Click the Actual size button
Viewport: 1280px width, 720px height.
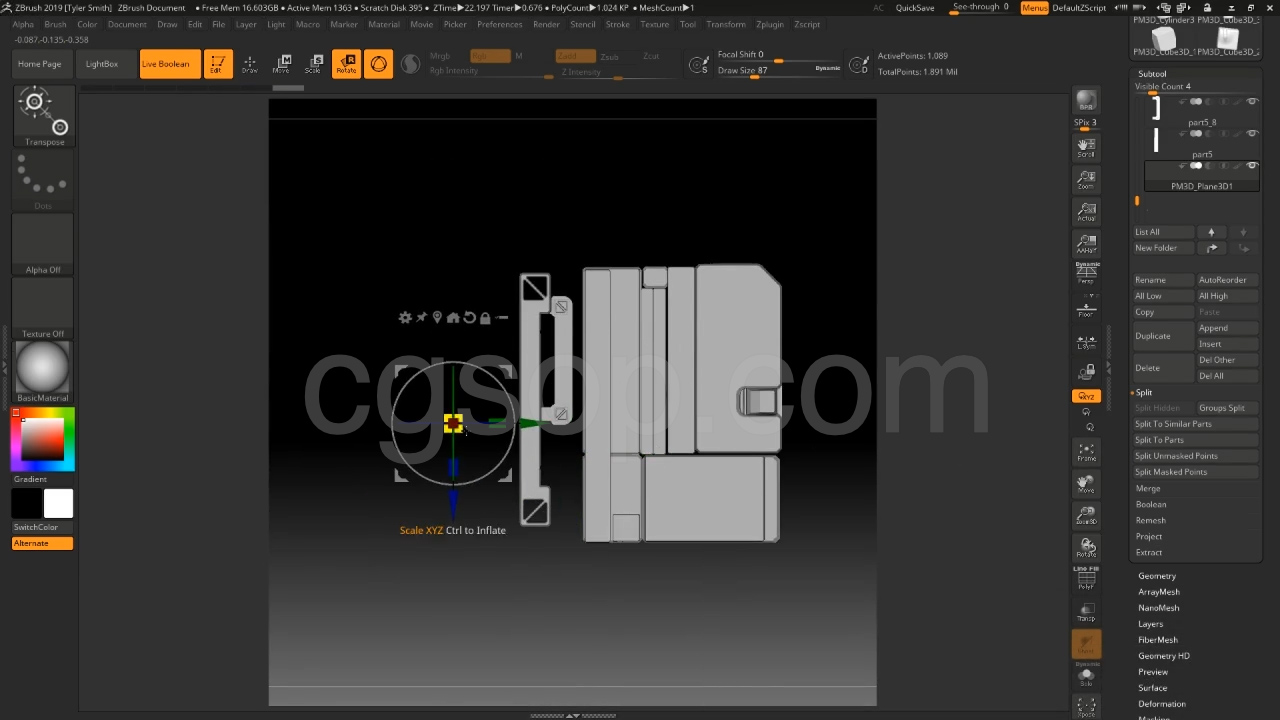tap(1086, 212)
